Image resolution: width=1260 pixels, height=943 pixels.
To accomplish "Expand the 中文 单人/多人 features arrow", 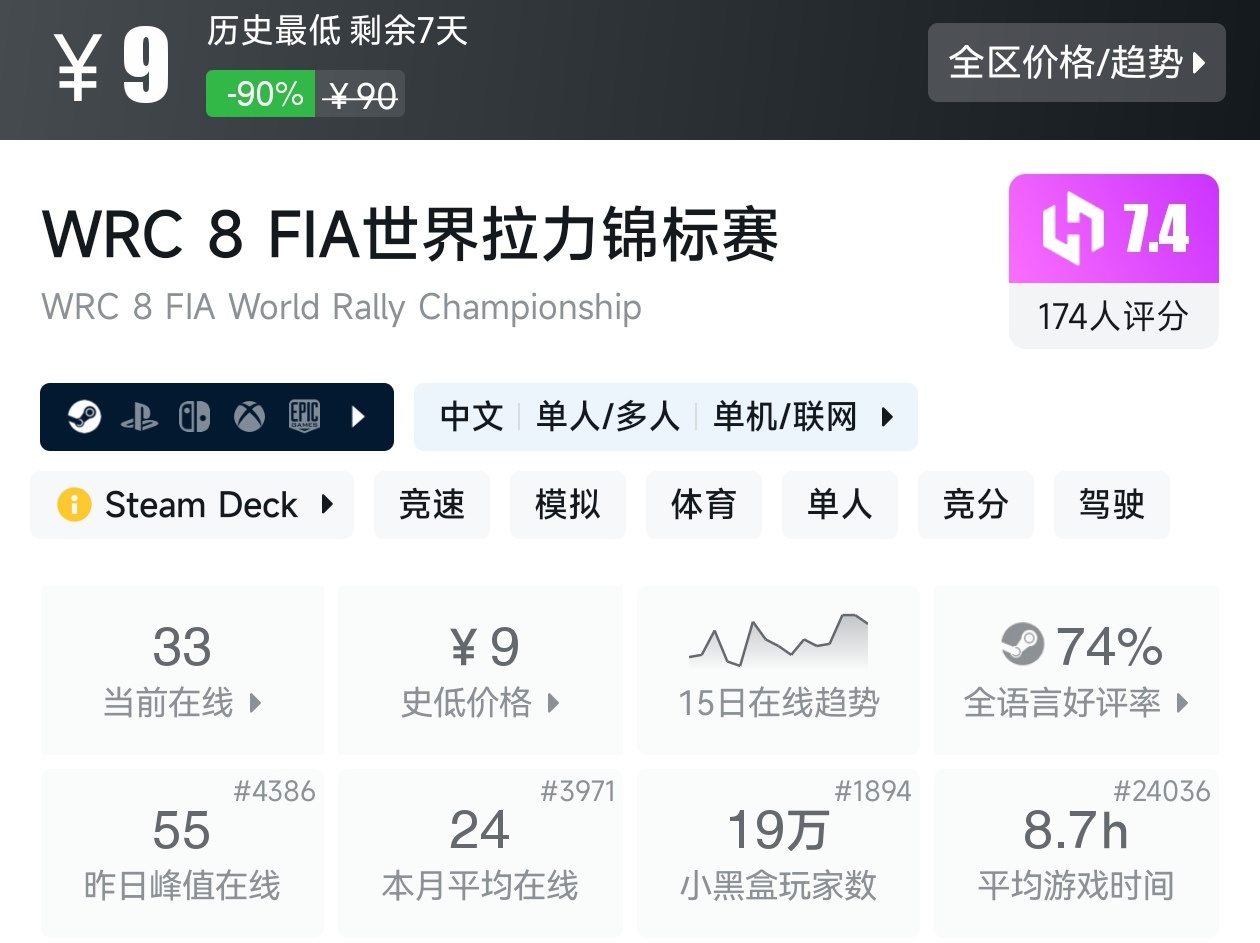I will point(887,417).
